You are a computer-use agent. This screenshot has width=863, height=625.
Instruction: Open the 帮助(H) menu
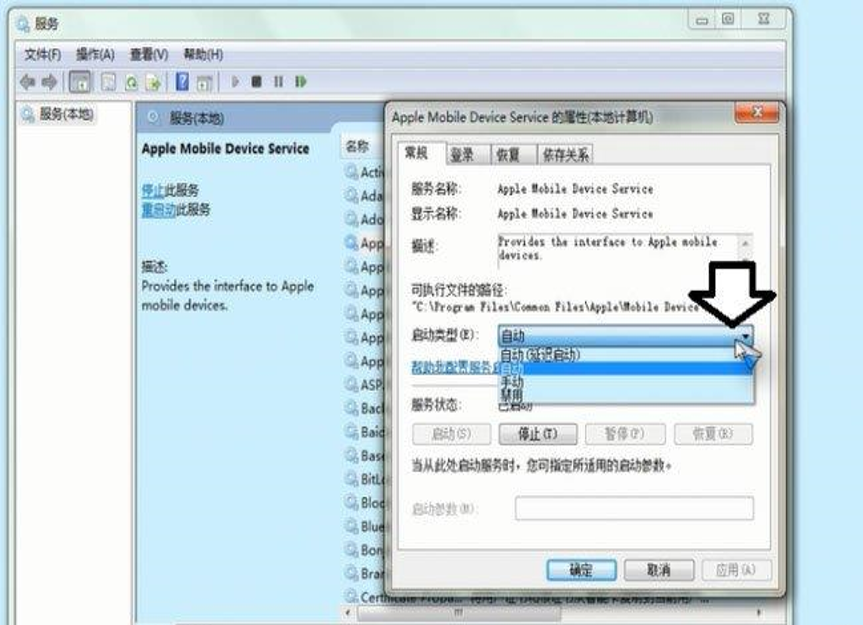coord(203,54)
